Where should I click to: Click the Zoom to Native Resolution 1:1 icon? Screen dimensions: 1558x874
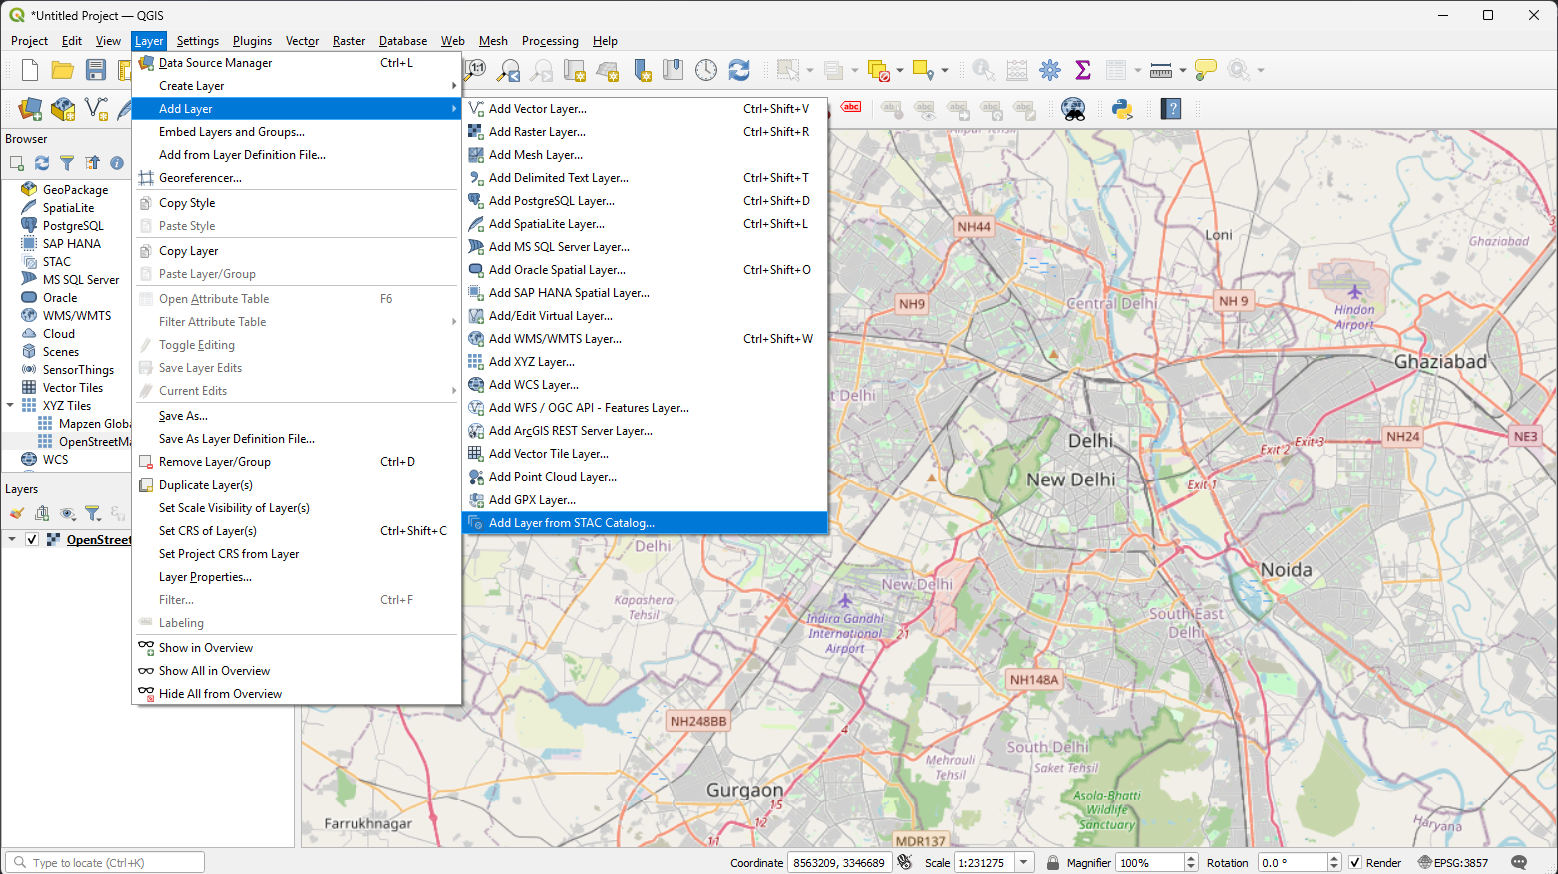[x=476, y=70]
